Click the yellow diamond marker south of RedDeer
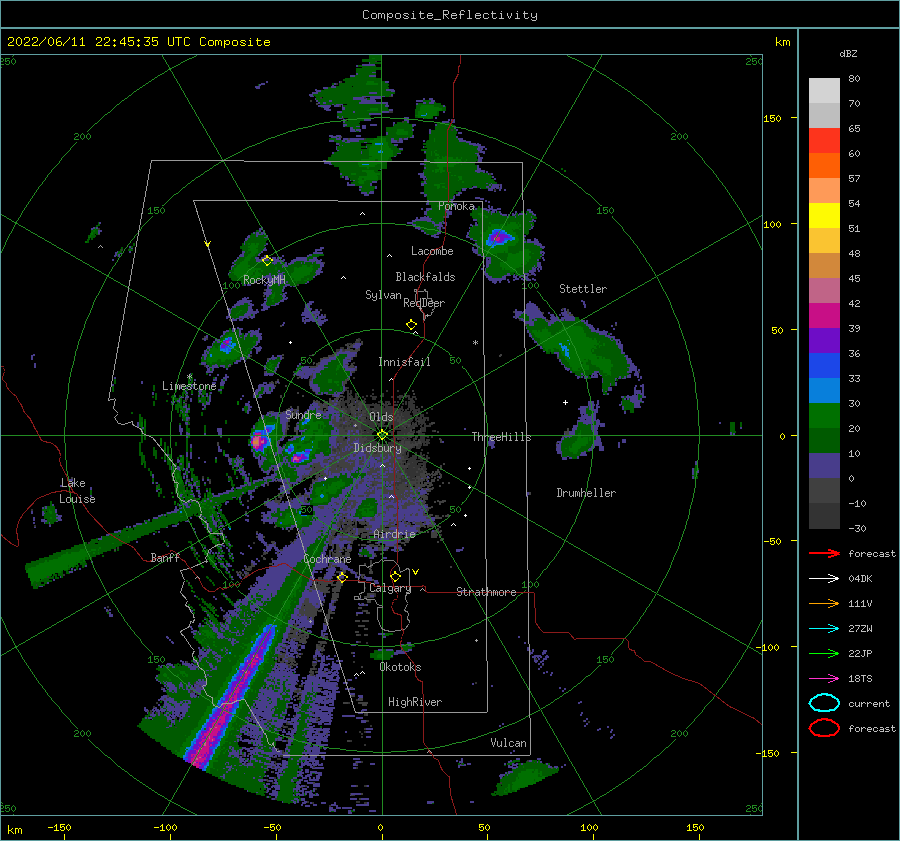The width and height of the screenshot is (900, 841). 412,324
